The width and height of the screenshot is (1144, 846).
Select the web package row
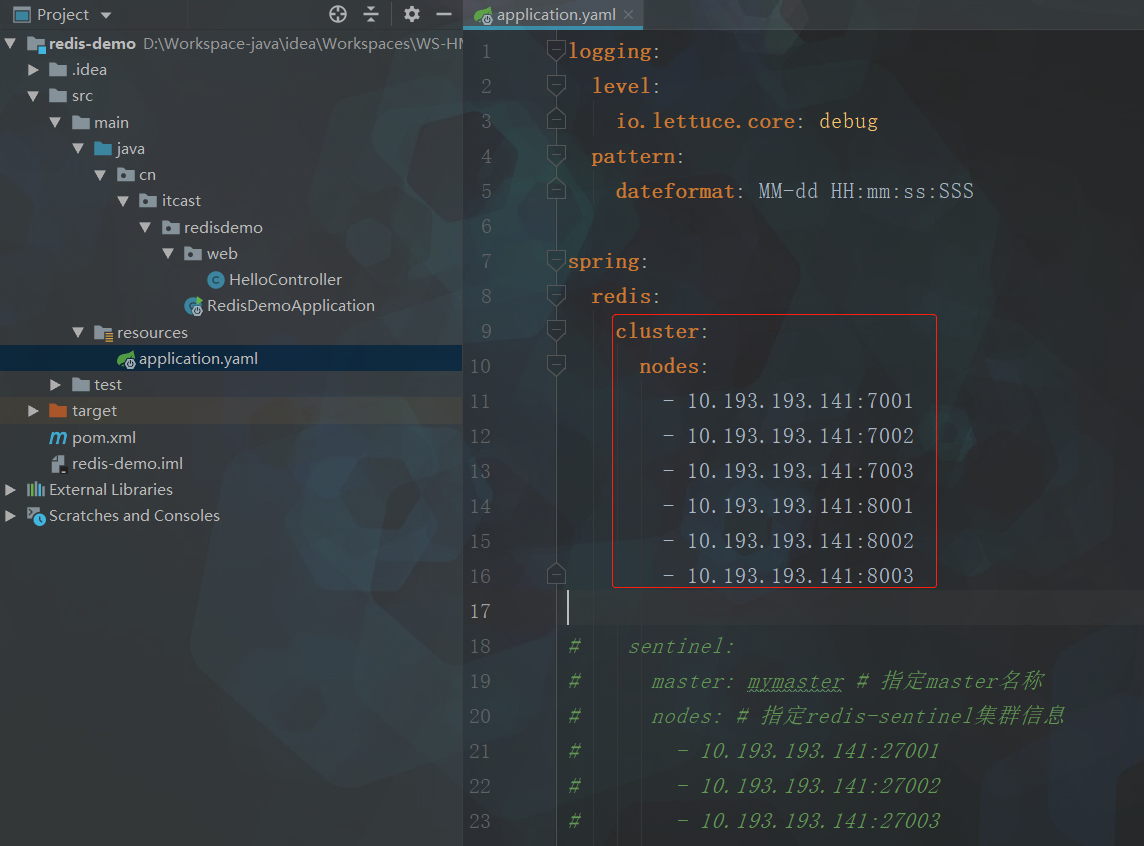click(231, 254)
